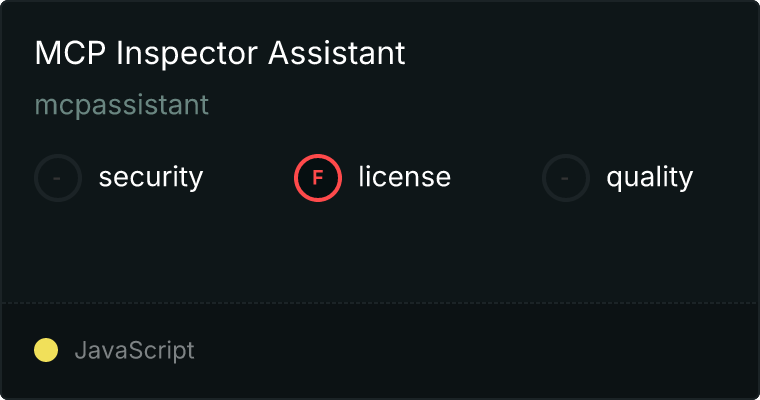This screenshot has width=760, height=400.
Task: Click the dash inside the security circle
Action: pos(57,178)
